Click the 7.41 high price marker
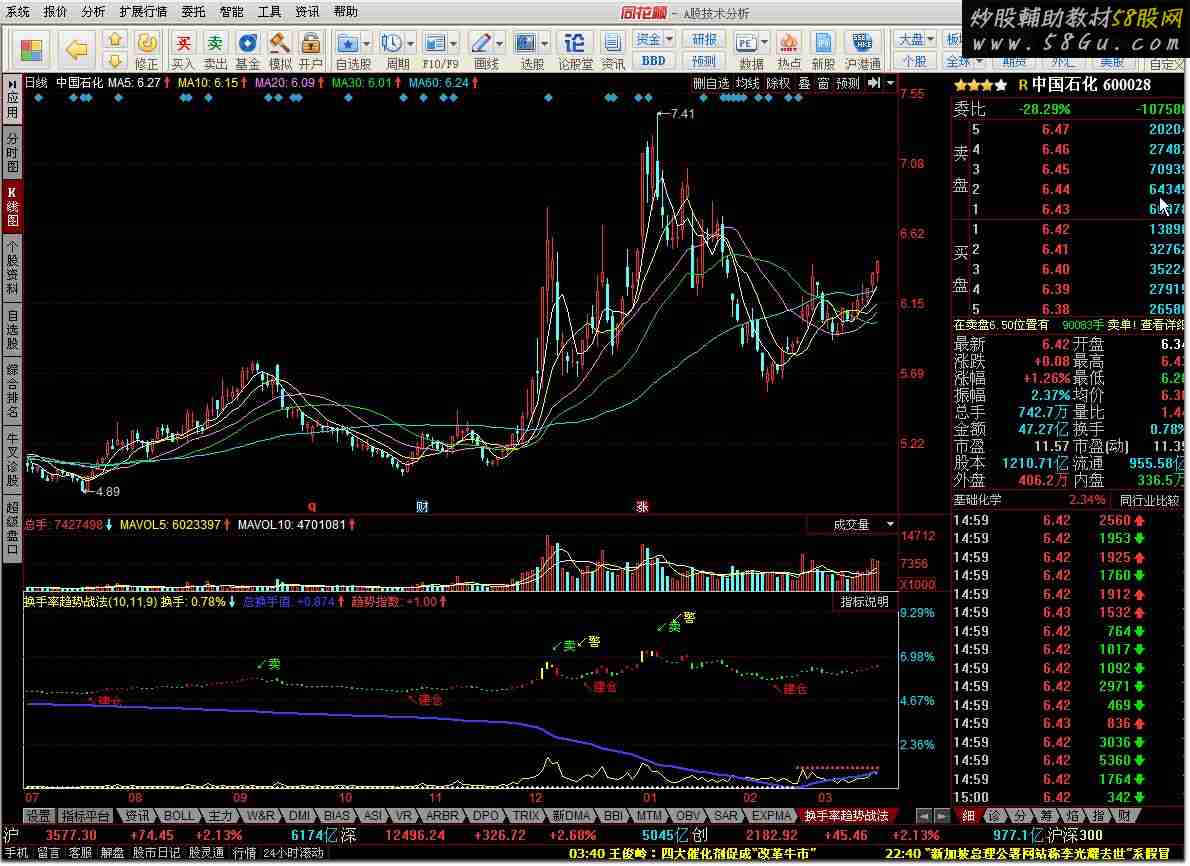The height and width of the screenshot is (866, 1190). (682, 114)
